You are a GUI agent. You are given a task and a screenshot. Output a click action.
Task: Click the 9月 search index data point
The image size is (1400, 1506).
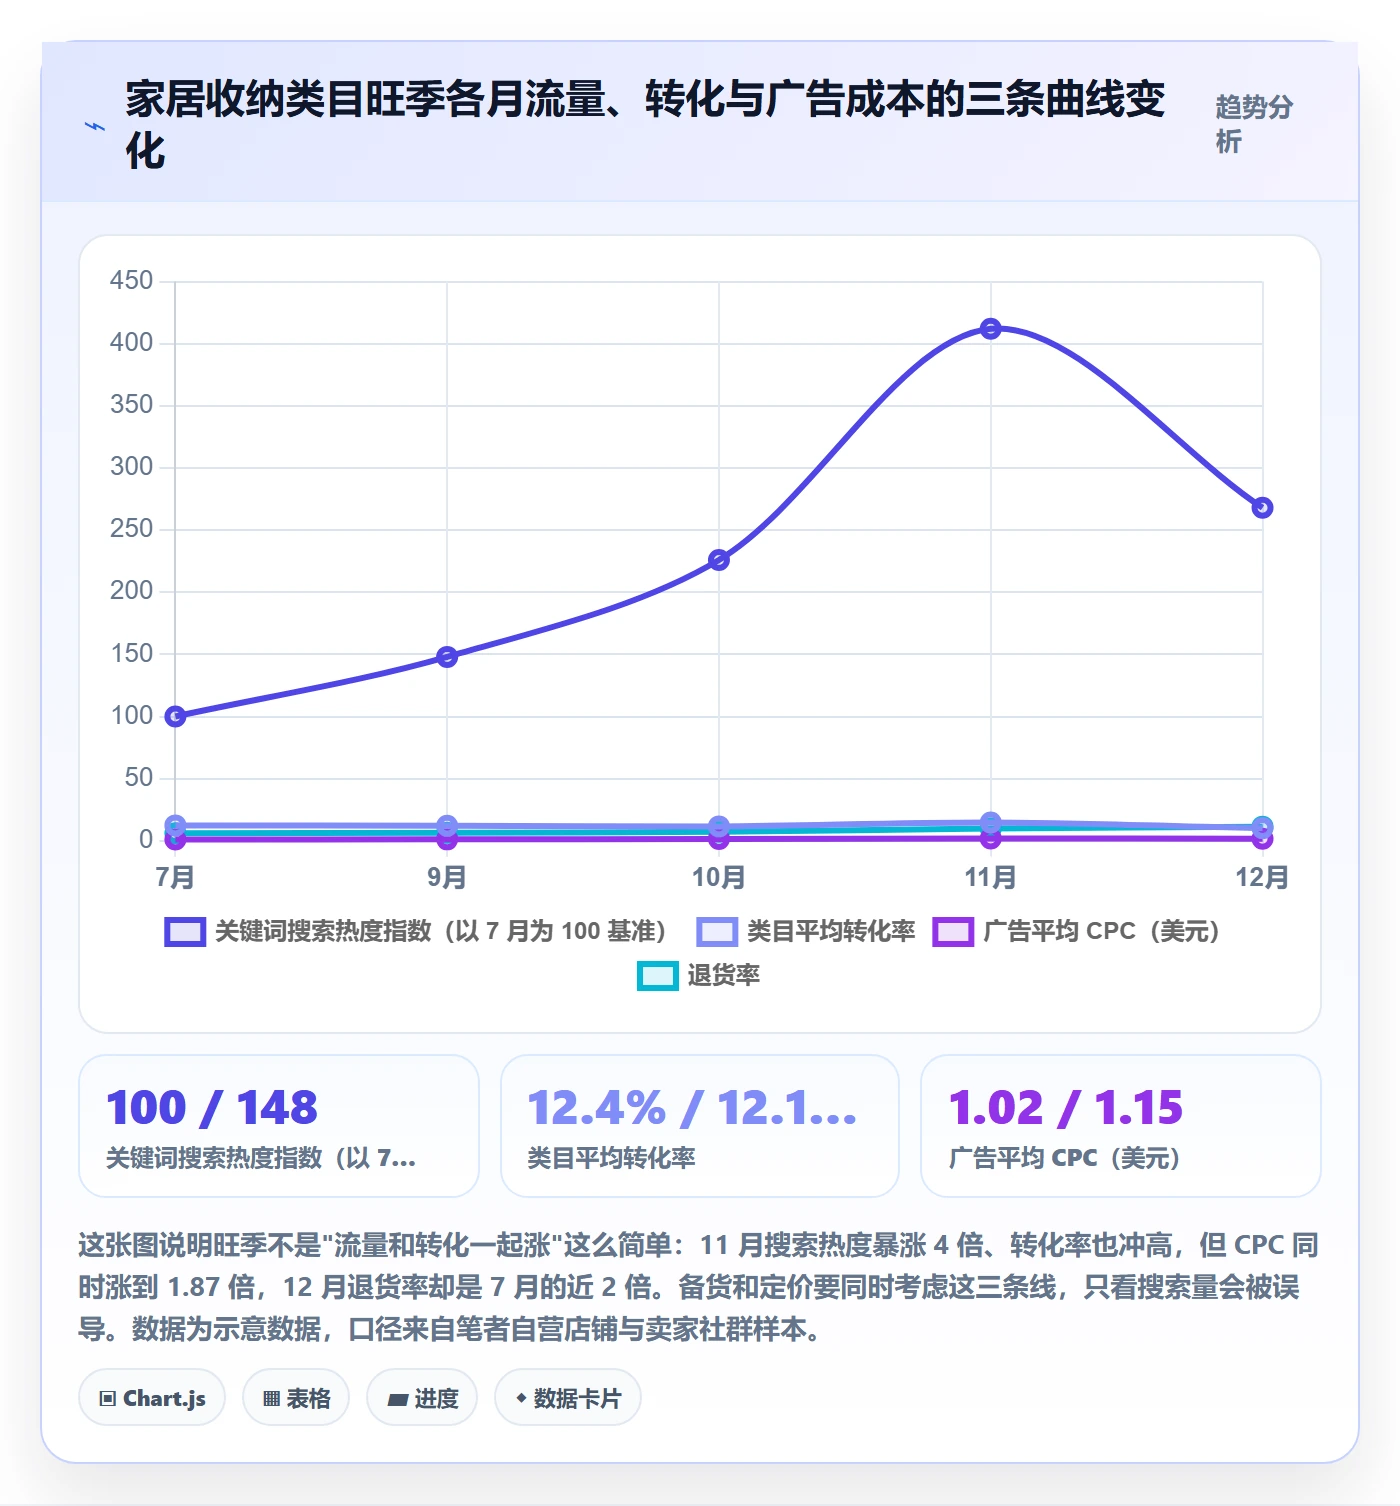pyautogui.click(x=447, y=657)
